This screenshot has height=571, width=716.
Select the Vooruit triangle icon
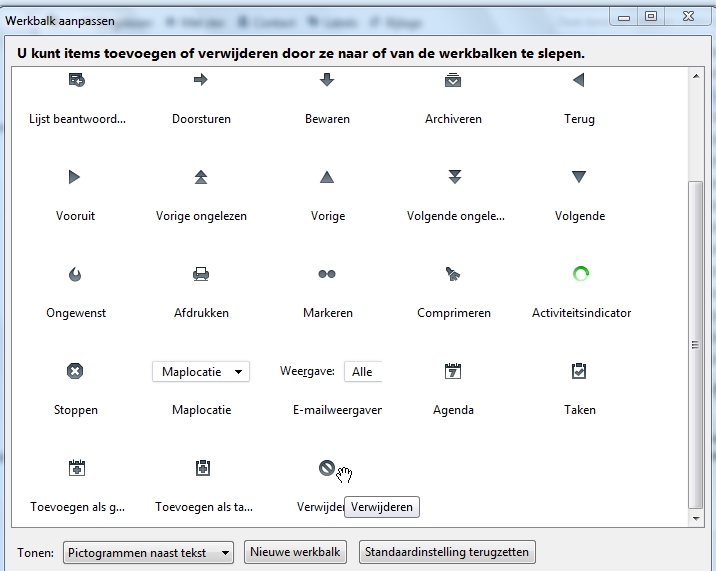74,177
